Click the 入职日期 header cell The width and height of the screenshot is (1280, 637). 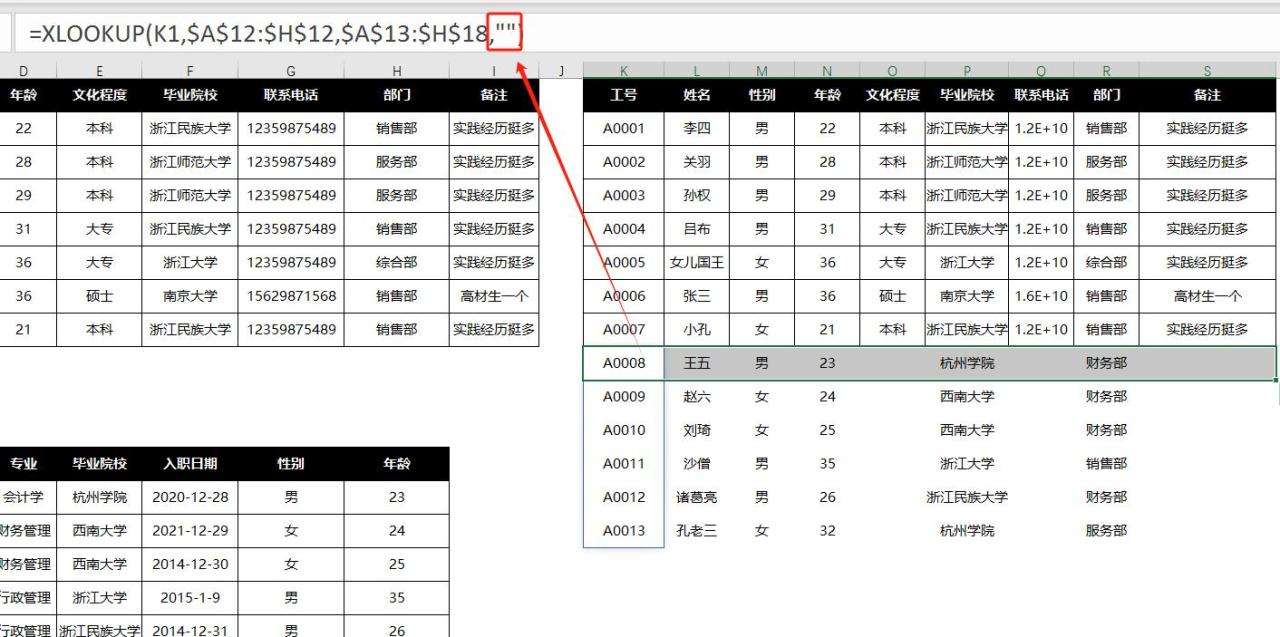[190, 464]
